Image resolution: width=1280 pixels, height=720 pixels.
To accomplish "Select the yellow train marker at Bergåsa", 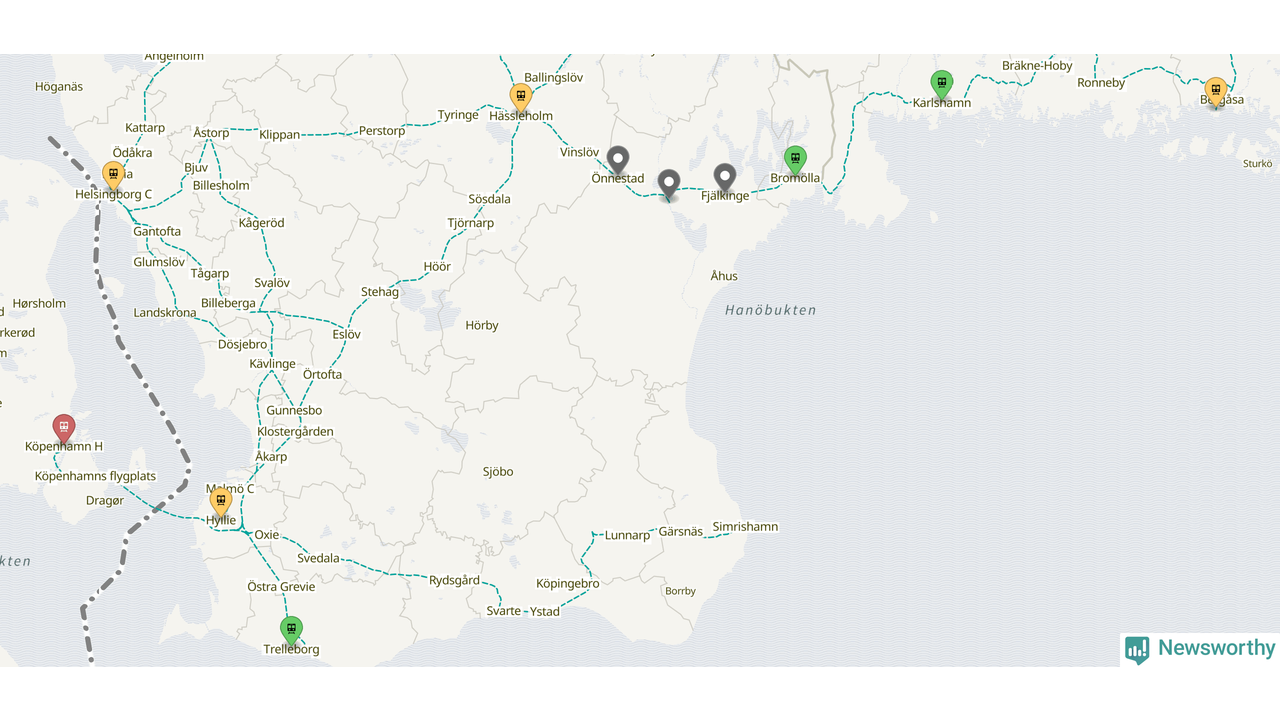I will pyautogui.click(x=1216, y=92).
